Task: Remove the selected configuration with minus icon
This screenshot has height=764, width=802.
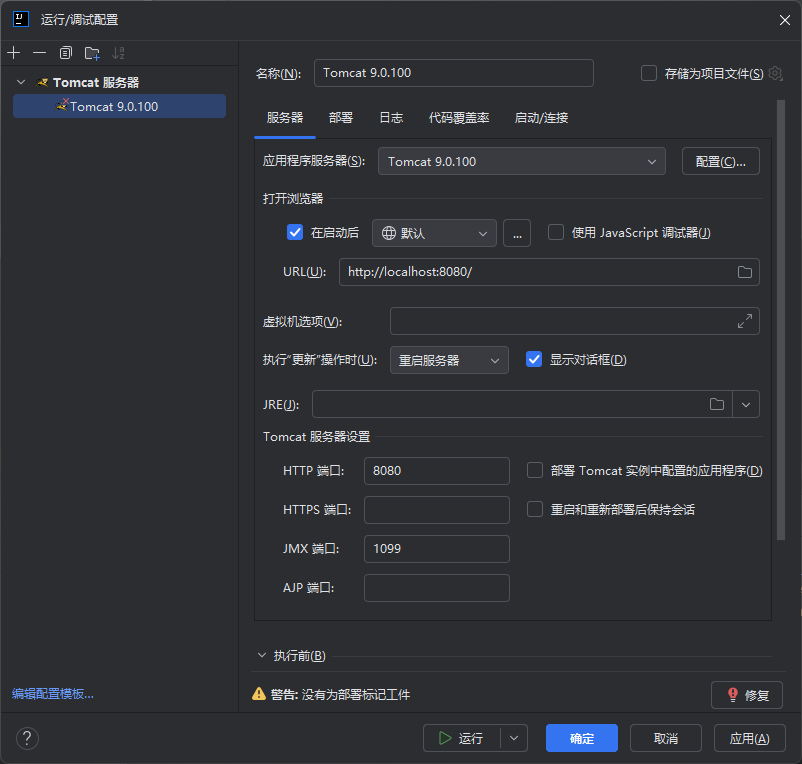Action: pyautogui.click(x=39, y=53)
